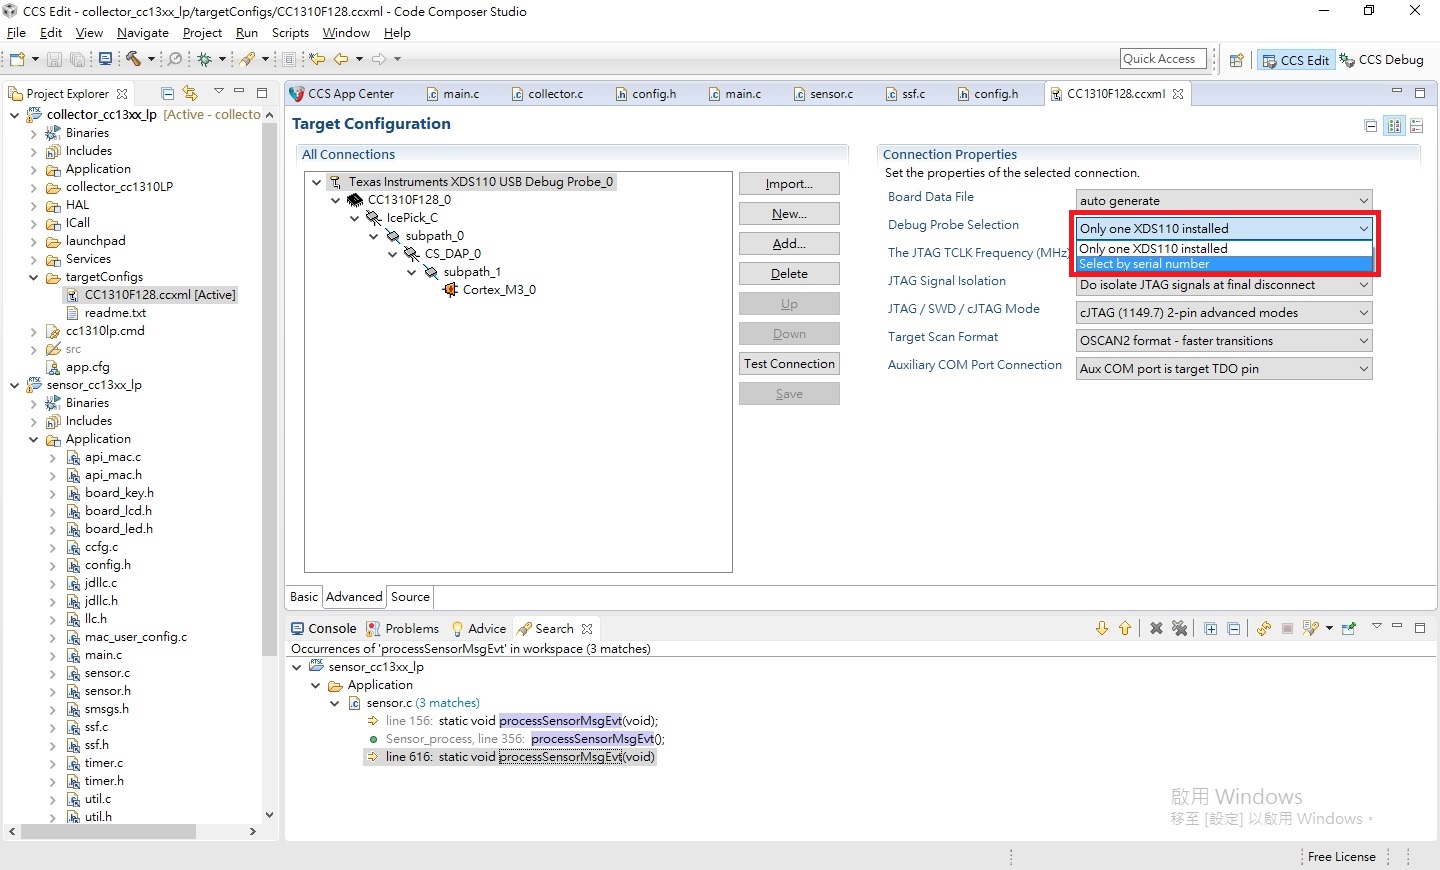Close the CC1310F128.ccxml editor tab
Screen dimensions: 1440x870
1178,94
